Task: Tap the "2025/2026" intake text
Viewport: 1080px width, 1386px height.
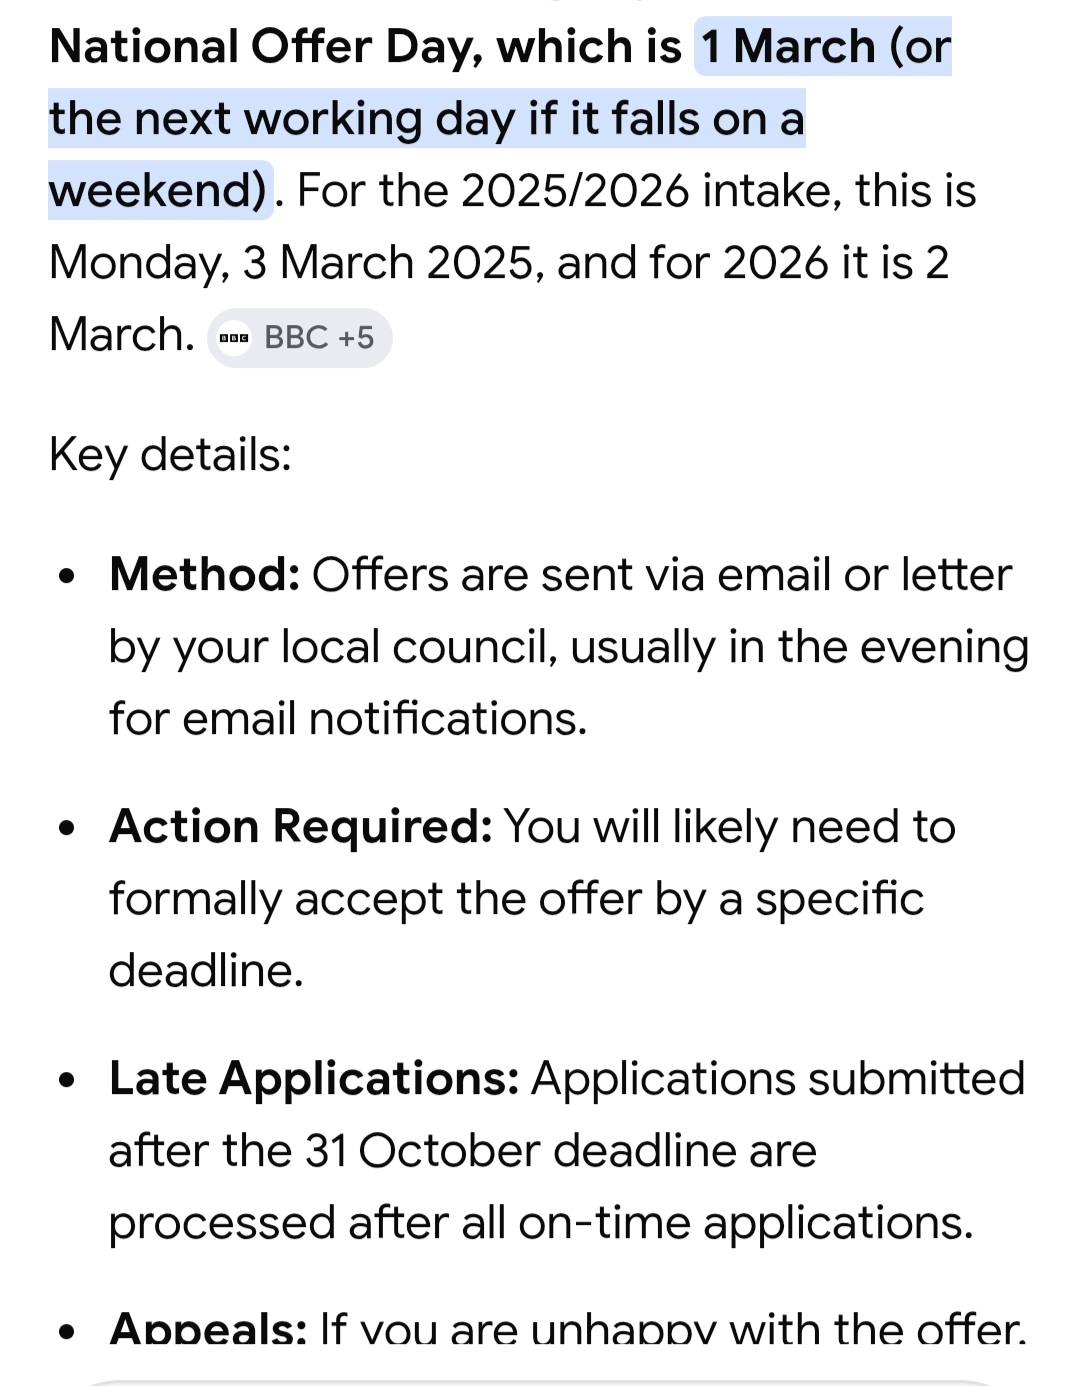Action: [x=575, y=190]
